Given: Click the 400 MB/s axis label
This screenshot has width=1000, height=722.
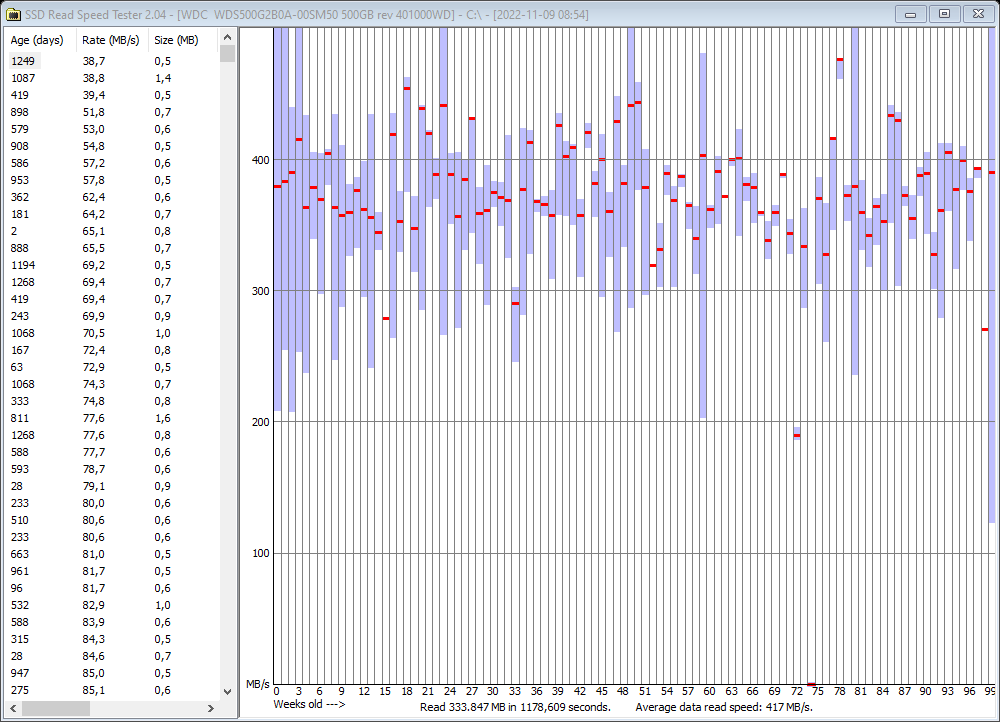Looking at the screenshot, I should (261, 160).
